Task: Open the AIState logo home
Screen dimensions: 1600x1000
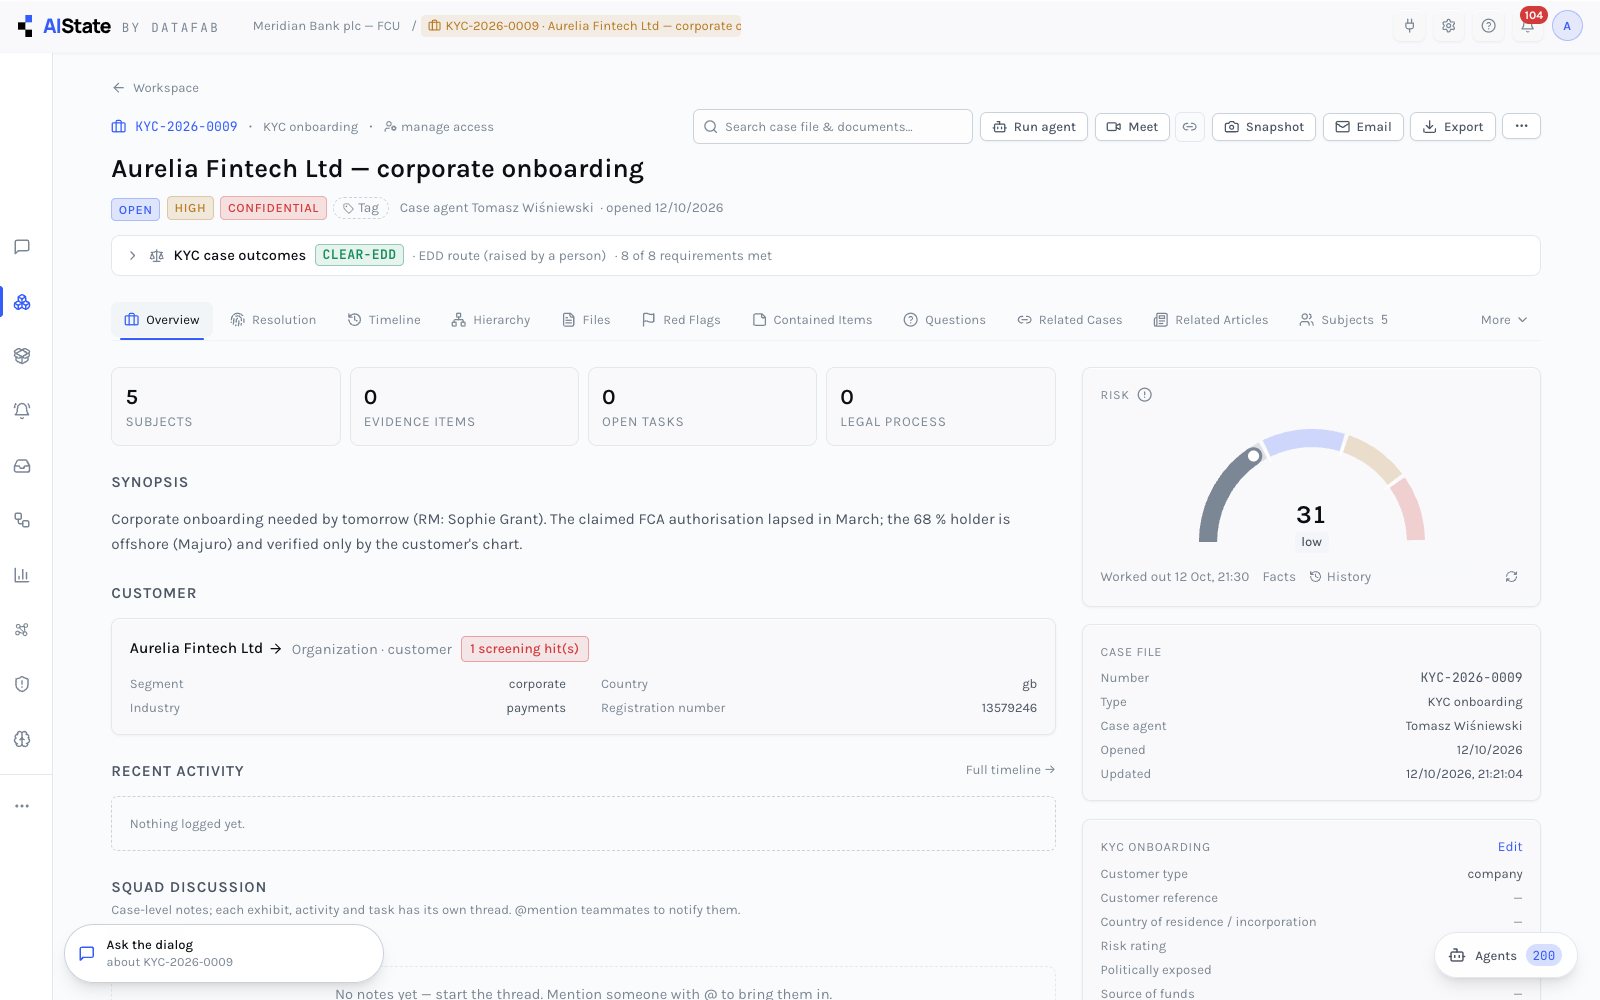Action: click(x=65, y=26)
